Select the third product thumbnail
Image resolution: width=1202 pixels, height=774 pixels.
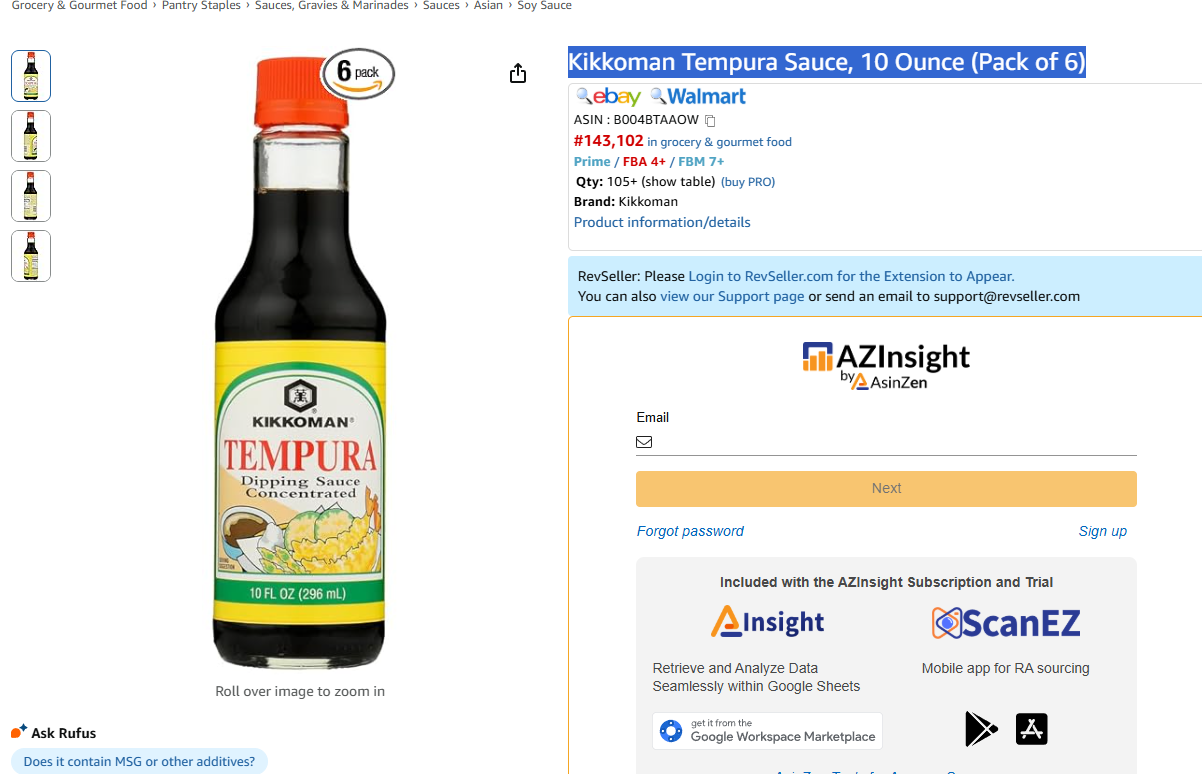(31, 196)
